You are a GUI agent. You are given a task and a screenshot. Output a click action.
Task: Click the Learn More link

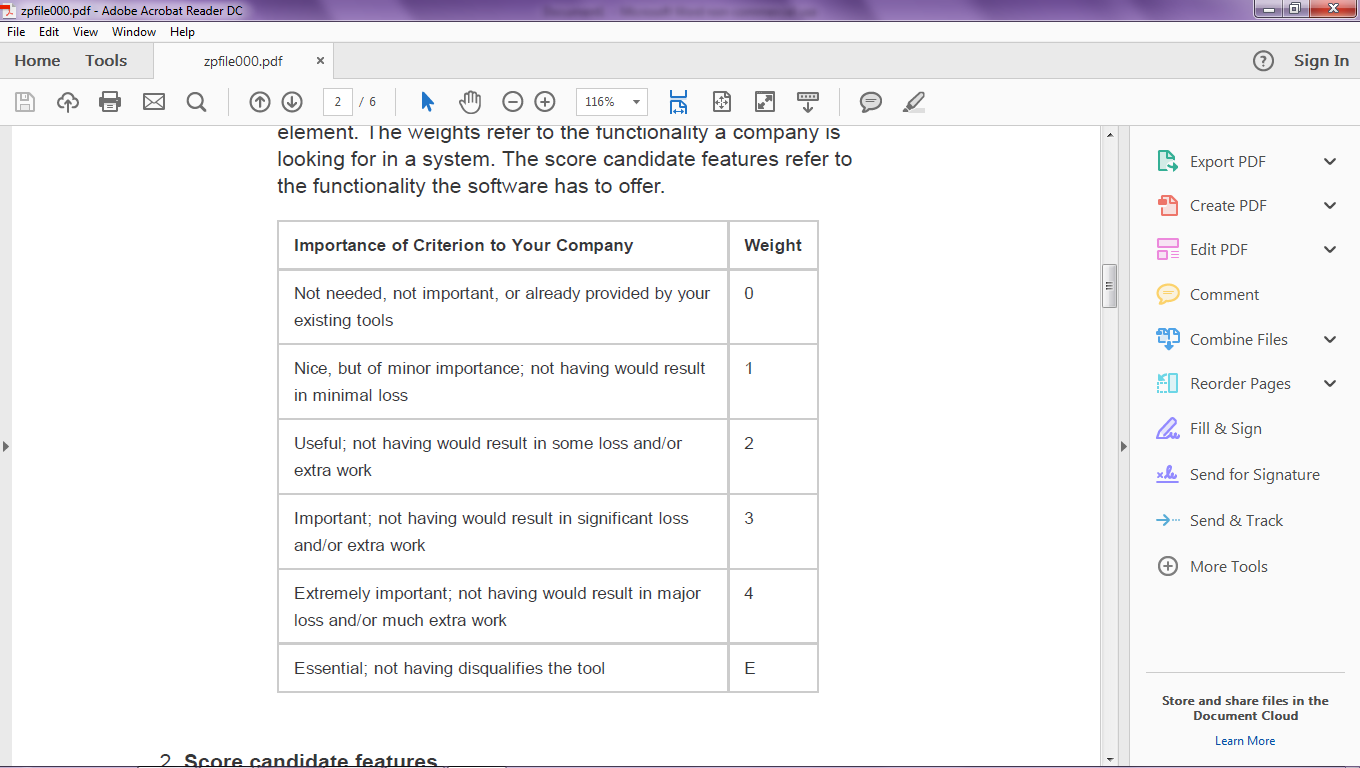(1245, 741)
